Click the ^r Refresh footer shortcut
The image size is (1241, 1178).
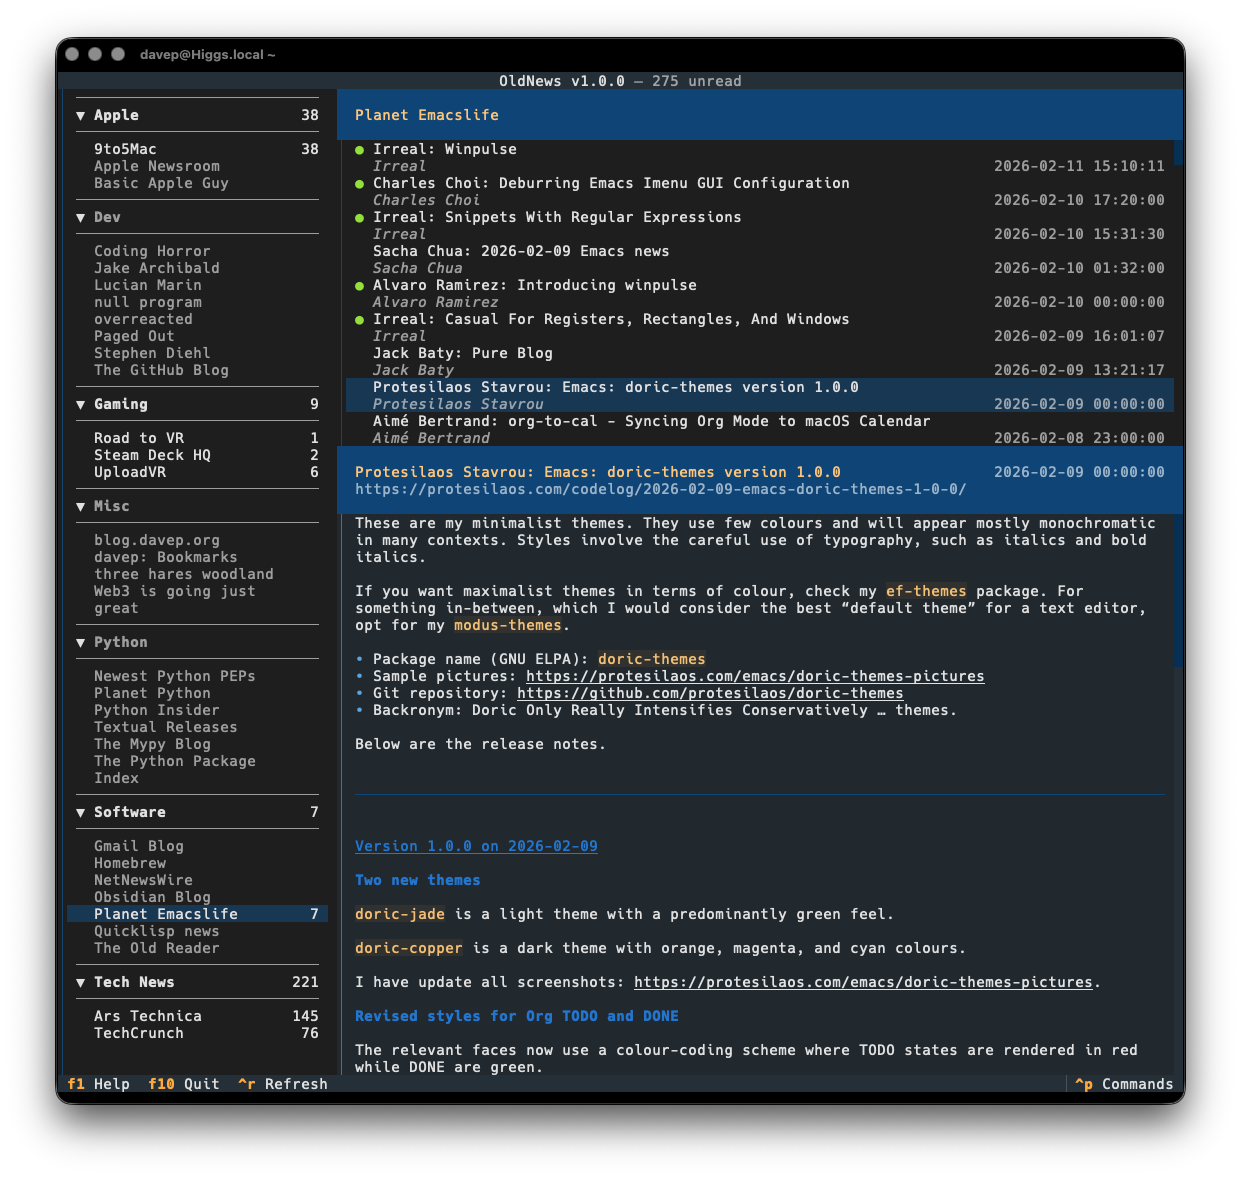point(283,1084)
